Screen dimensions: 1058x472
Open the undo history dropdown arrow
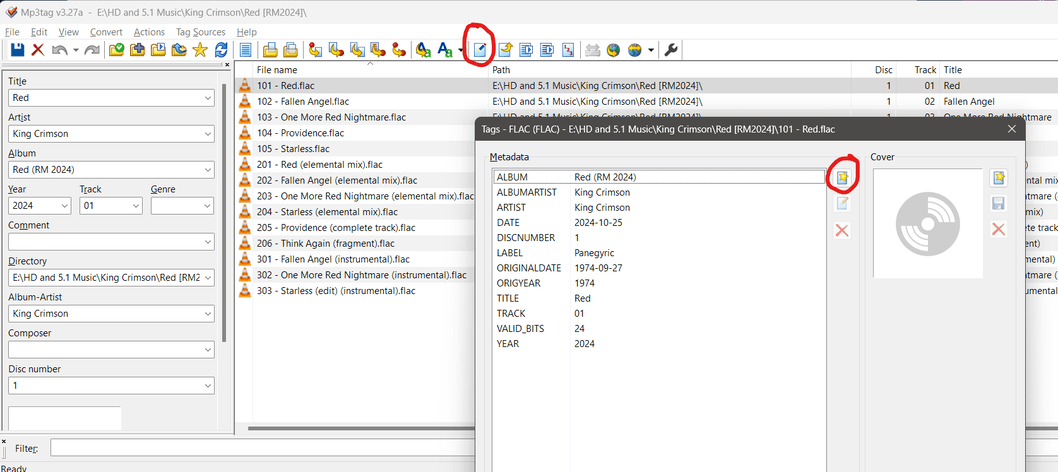click(x=76, y=50)
